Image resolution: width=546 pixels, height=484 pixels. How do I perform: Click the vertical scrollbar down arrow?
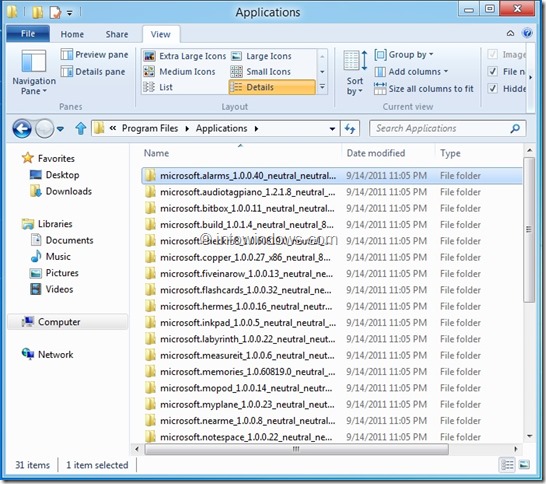coord(529,436)
